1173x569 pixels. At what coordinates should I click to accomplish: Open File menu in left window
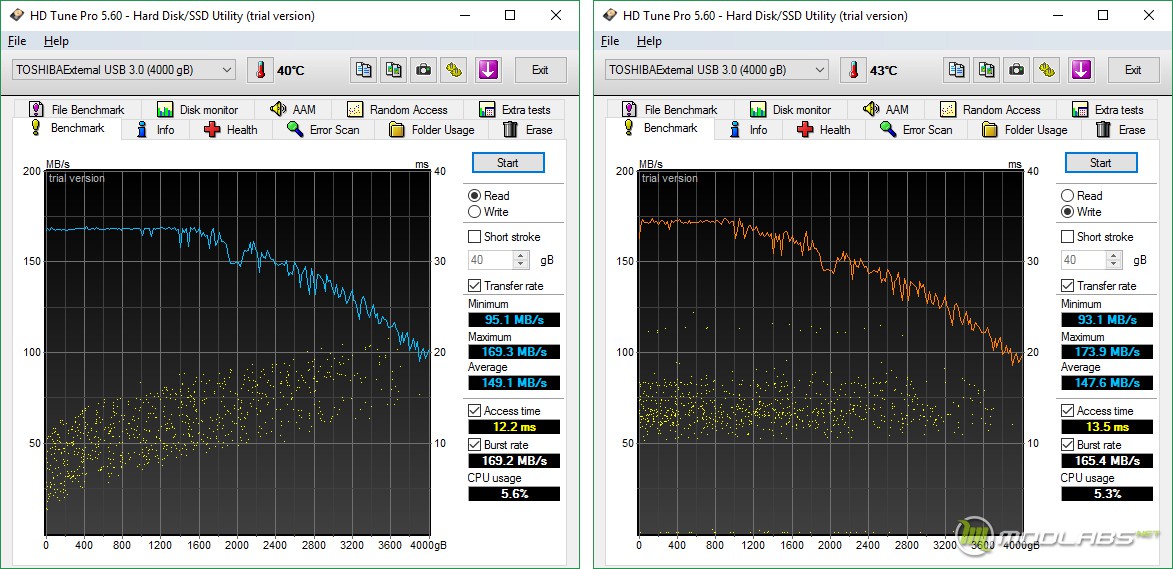16,41
